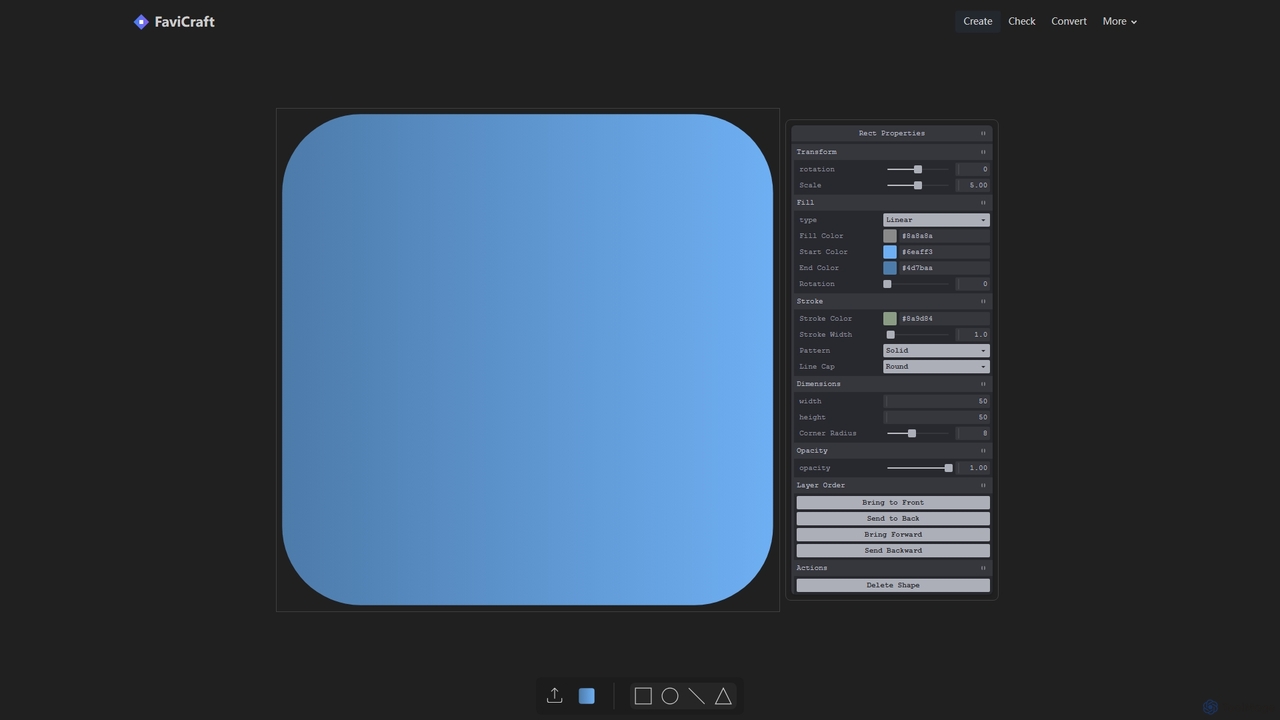Click the Scale value field 5.00
1280x720 pixels.
click(973, 186)
